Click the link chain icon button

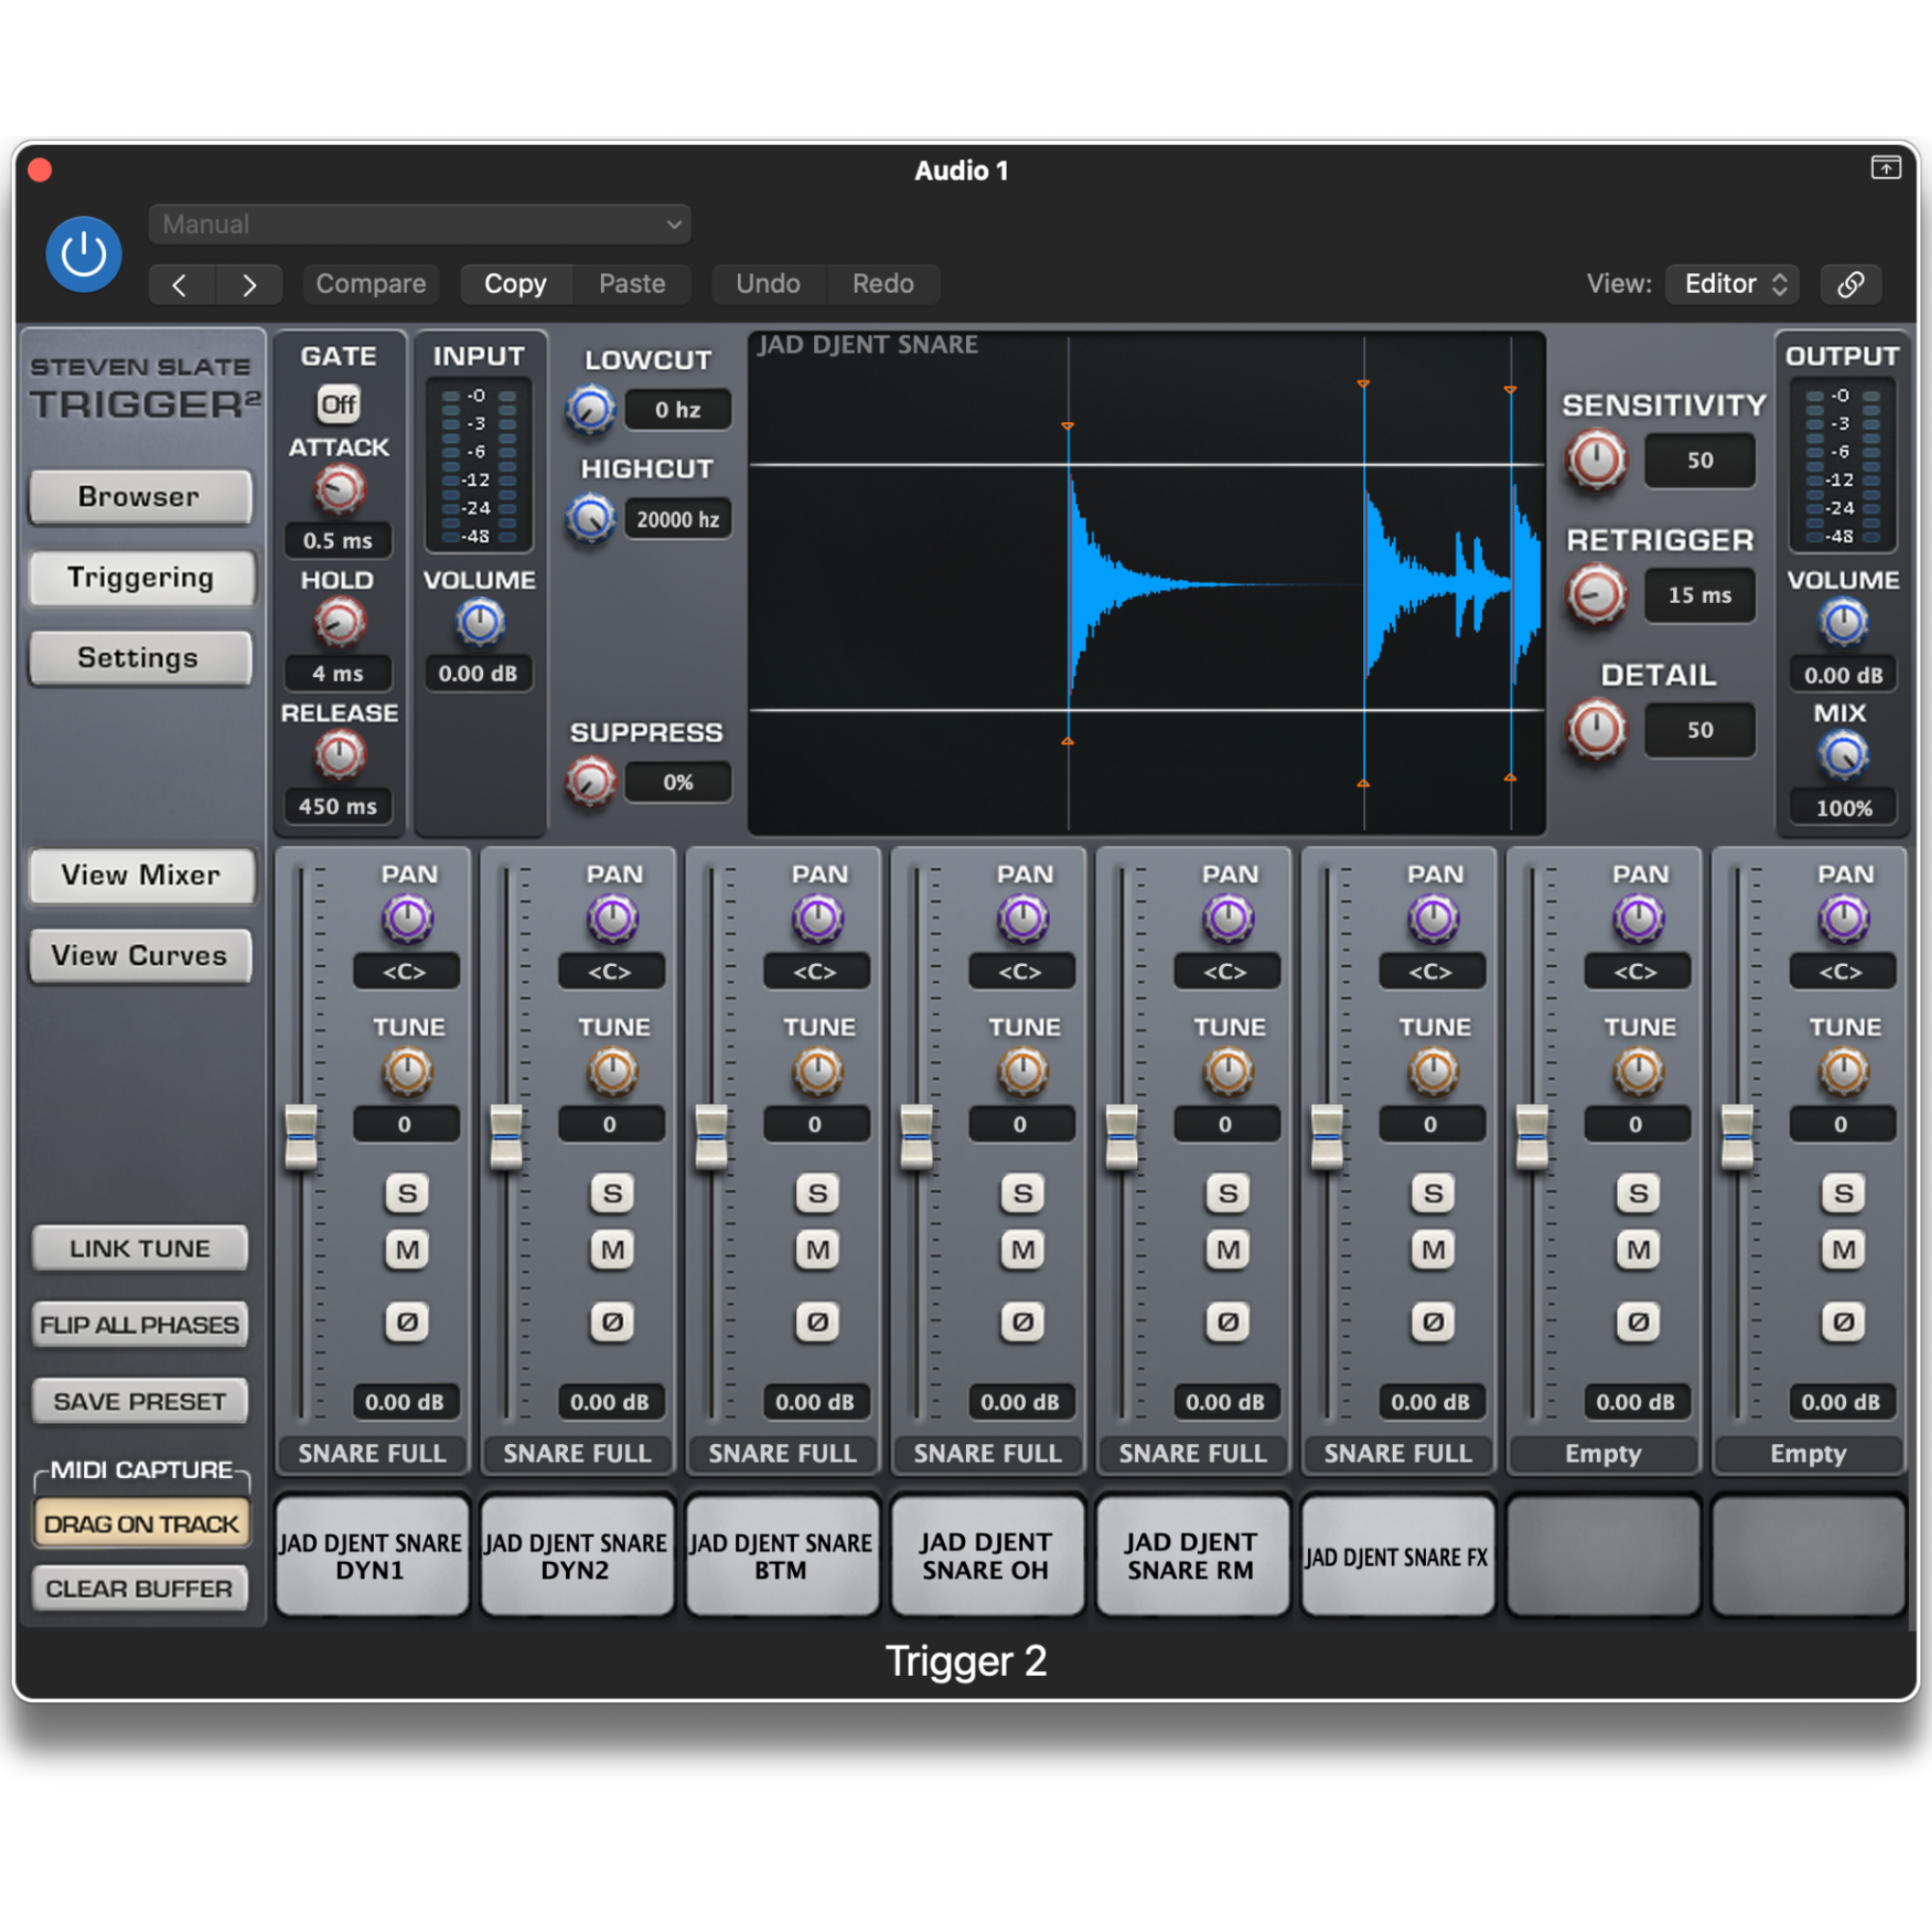pyautogui.click(x=1850, y=284)
